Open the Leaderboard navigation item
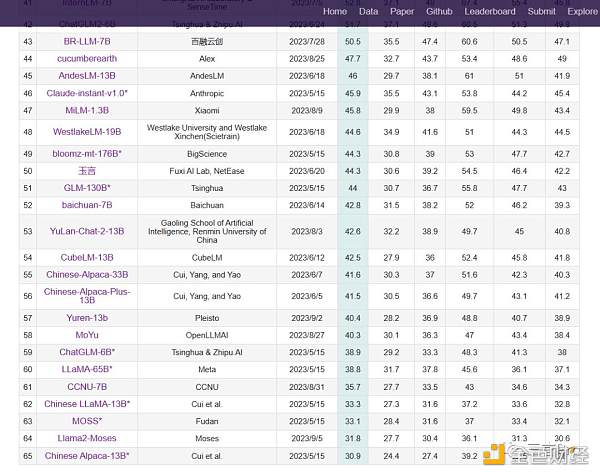 pyautogui.click(x=490, y=11)
